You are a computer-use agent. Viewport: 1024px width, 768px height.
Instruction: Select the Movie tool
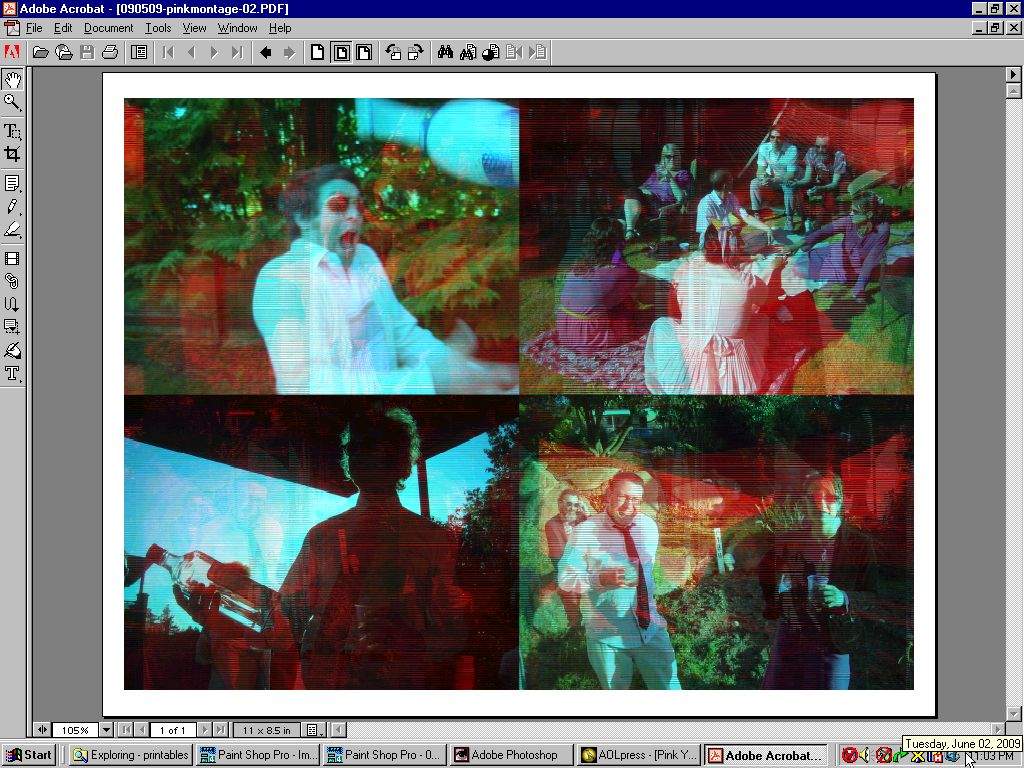tap(12, 258)
